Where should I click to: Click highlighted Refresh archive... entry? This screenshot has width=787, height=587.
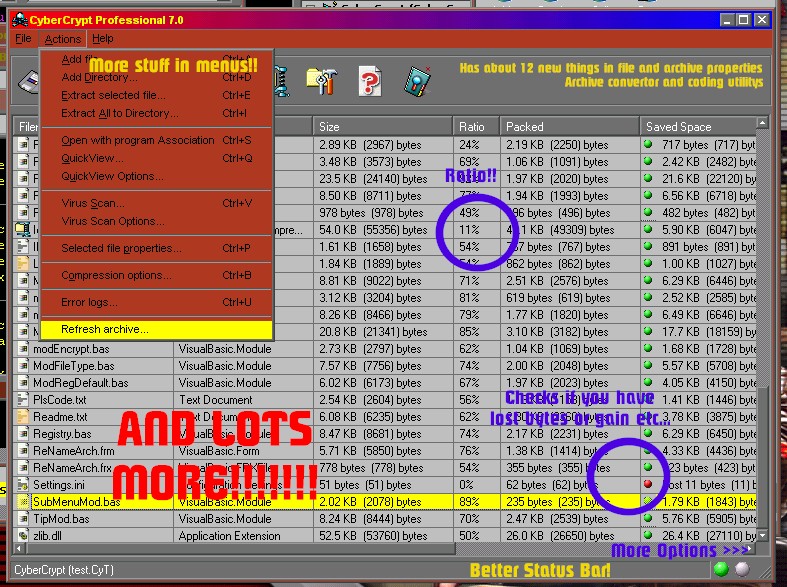point(156,330)
